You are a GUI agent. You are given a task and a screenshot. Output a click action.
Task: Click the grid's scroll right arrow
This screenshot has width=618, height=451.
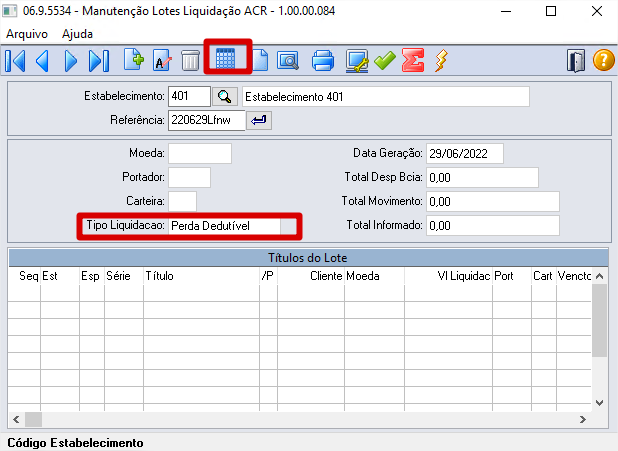pyautogui.click(x=583, y=419)
